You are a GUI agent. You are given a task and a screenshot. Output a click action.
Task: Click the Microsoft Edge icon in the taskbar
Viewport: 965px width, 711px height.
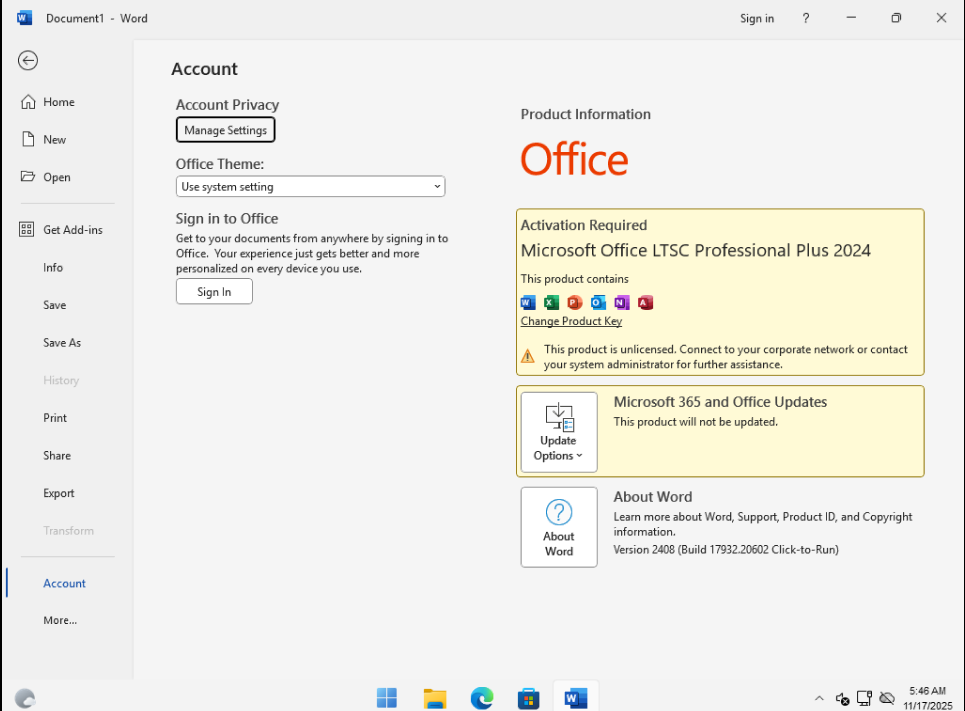pyautogui.click(x=482, y=698)
